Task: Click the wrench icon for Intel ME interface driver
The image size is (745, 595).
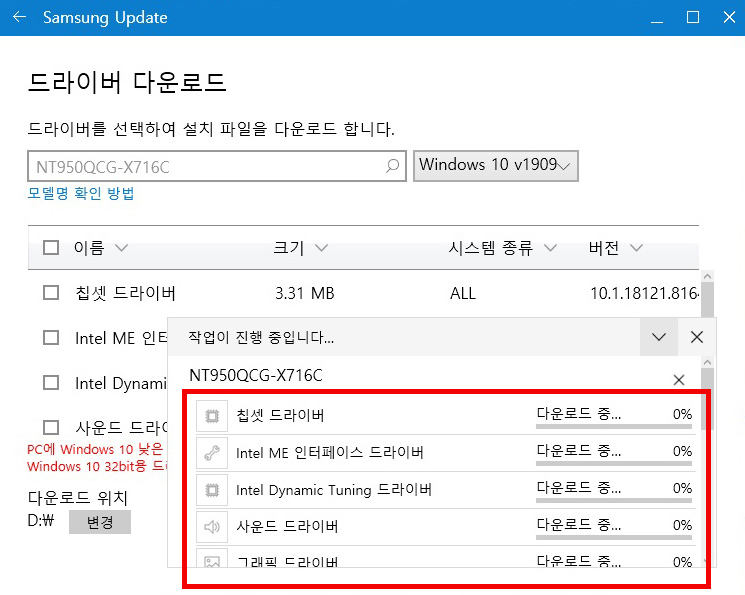Action: [212, 453]
